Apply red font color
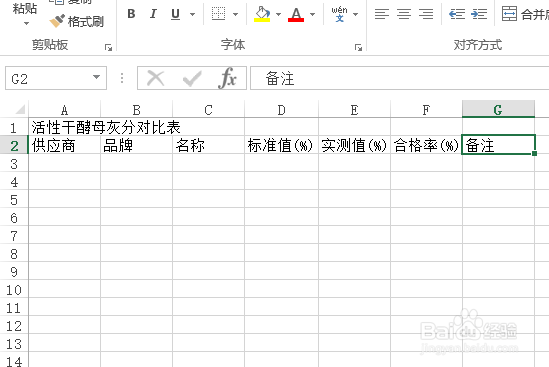This screenshot has width=549, height=367. point(296,14)
